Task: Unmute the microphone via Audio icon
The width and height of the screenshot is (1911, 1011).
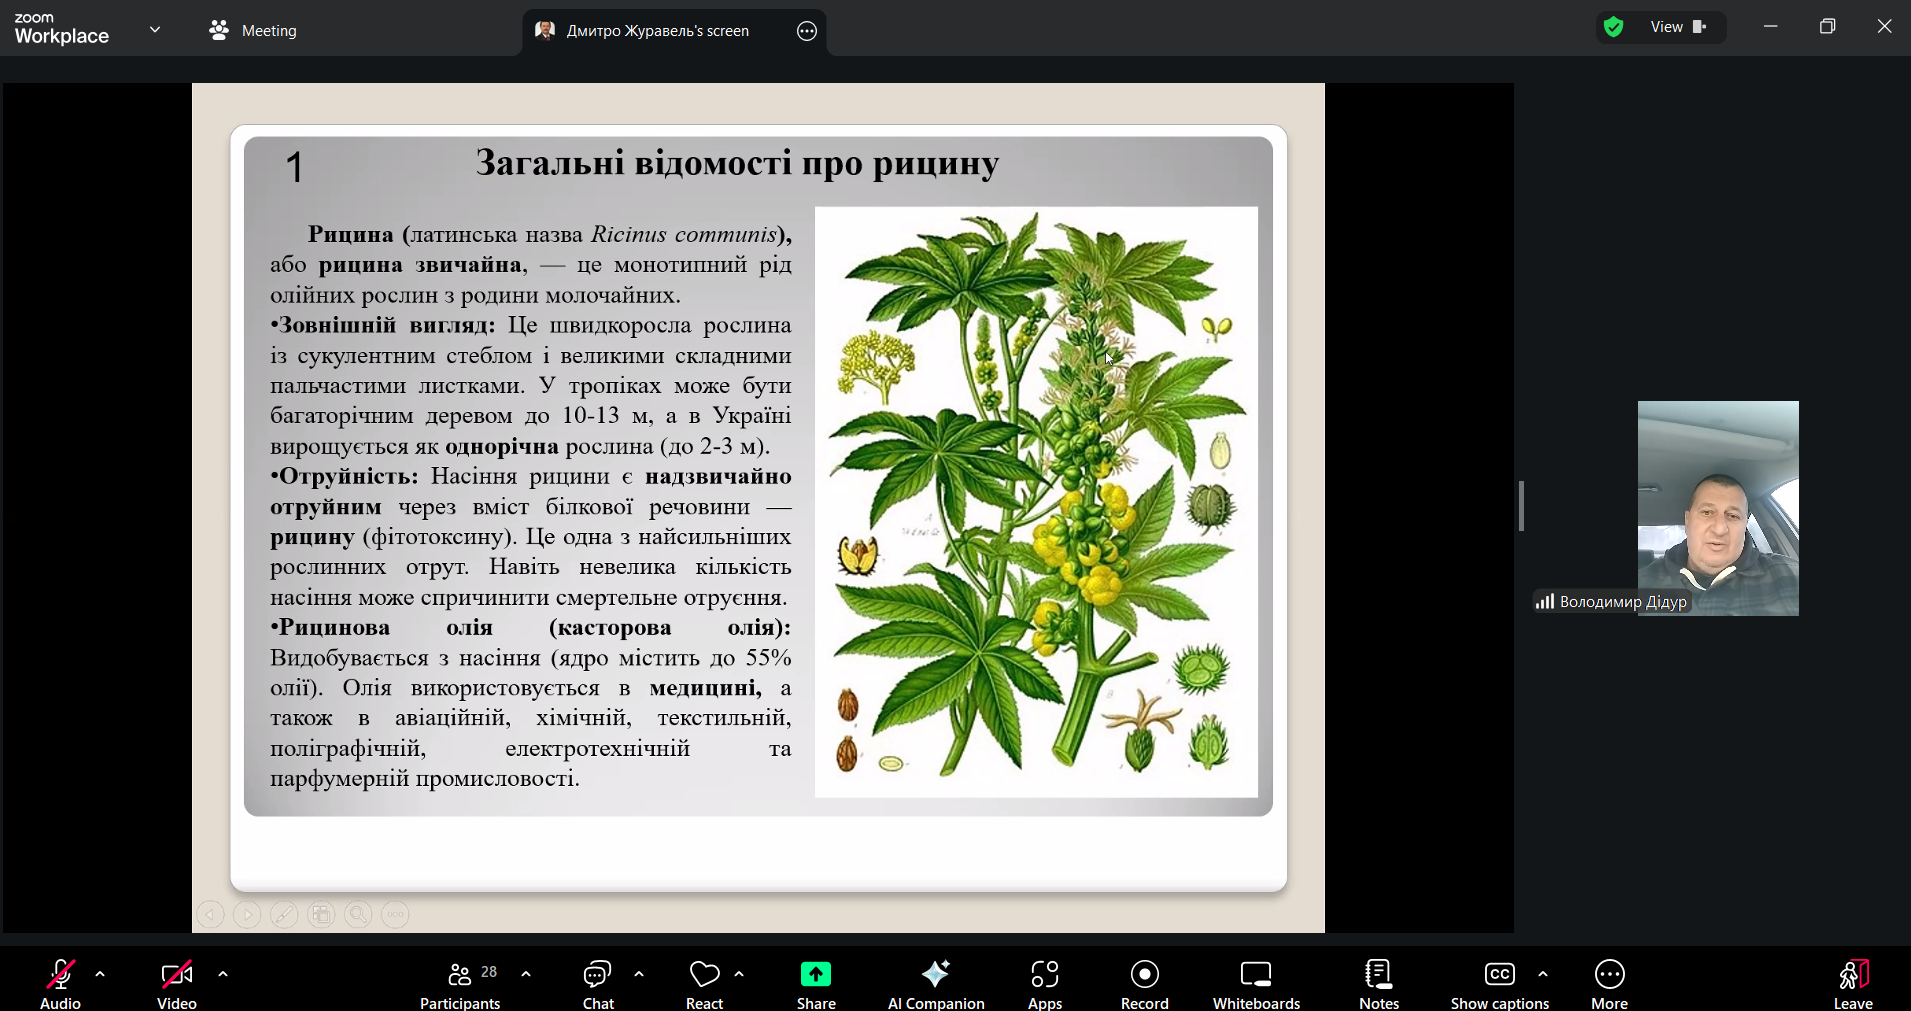Action: point(60,975)
